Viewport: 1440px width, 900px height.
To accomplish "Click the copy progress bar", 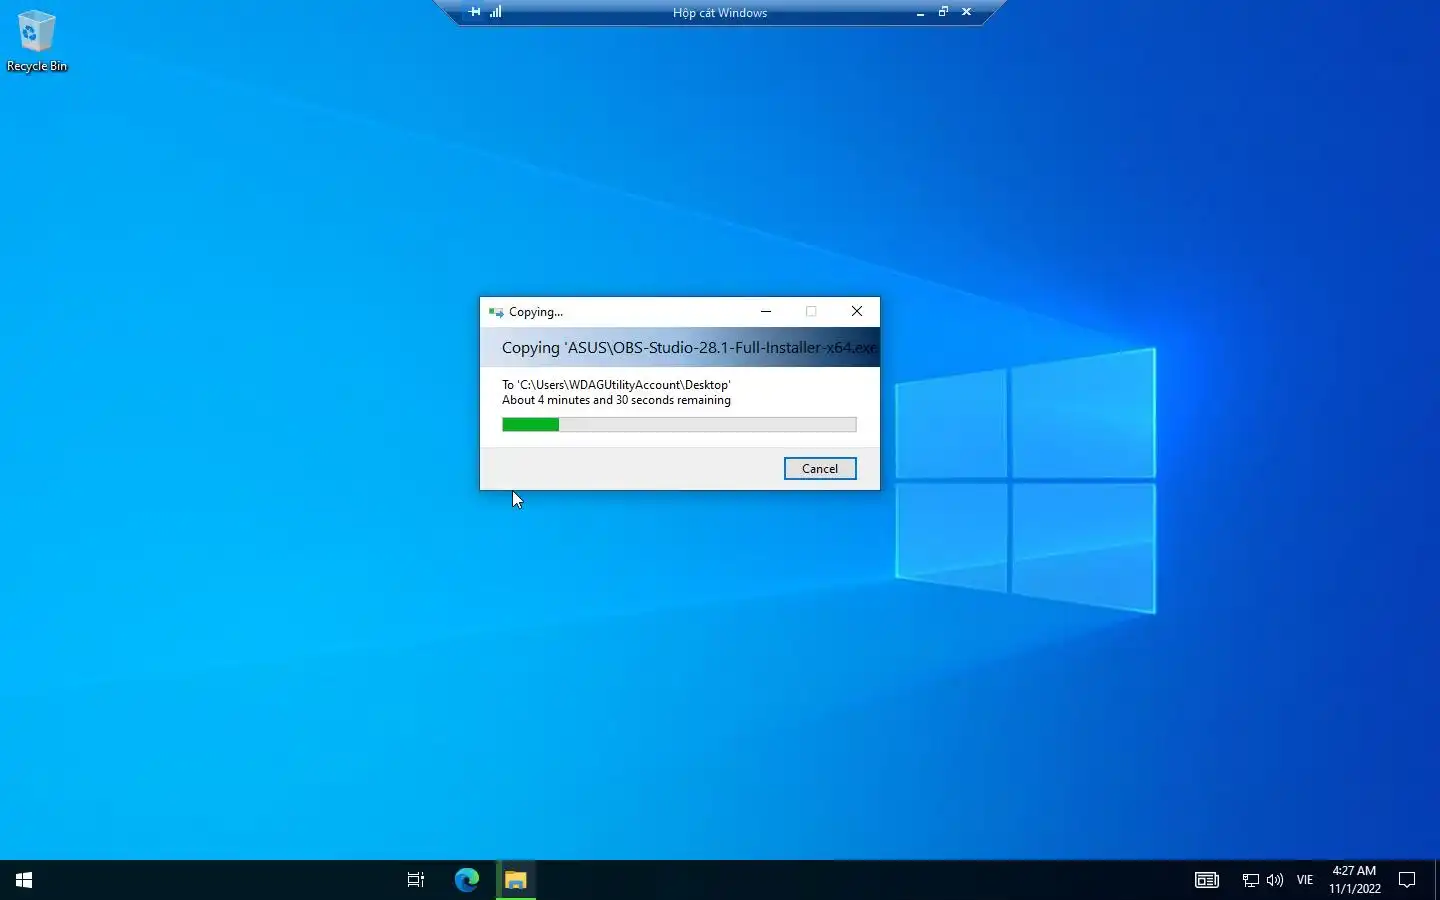I will (679, 425).
